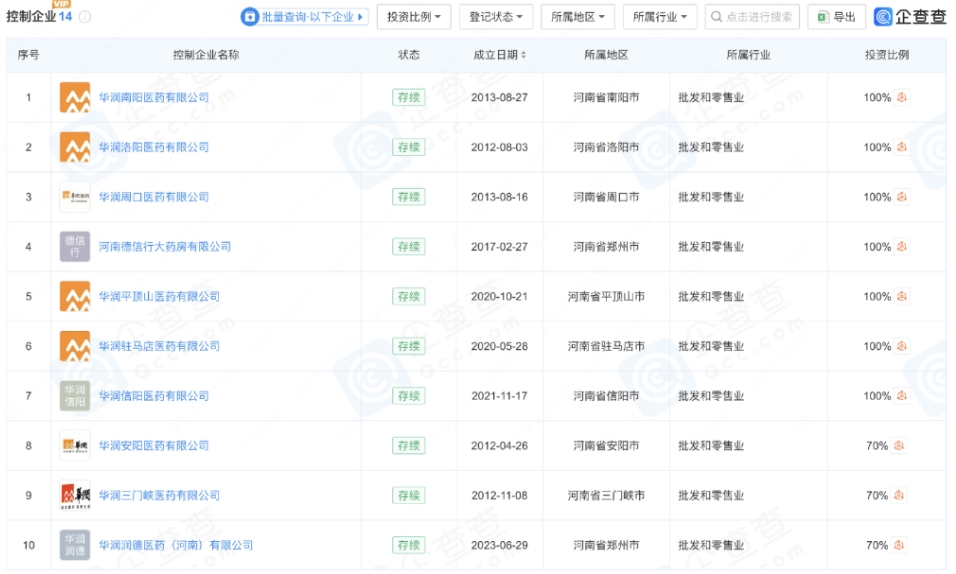956x574 pixels.
Task: Open the 华润周口医药有限公司 company link
Action: 154,197
